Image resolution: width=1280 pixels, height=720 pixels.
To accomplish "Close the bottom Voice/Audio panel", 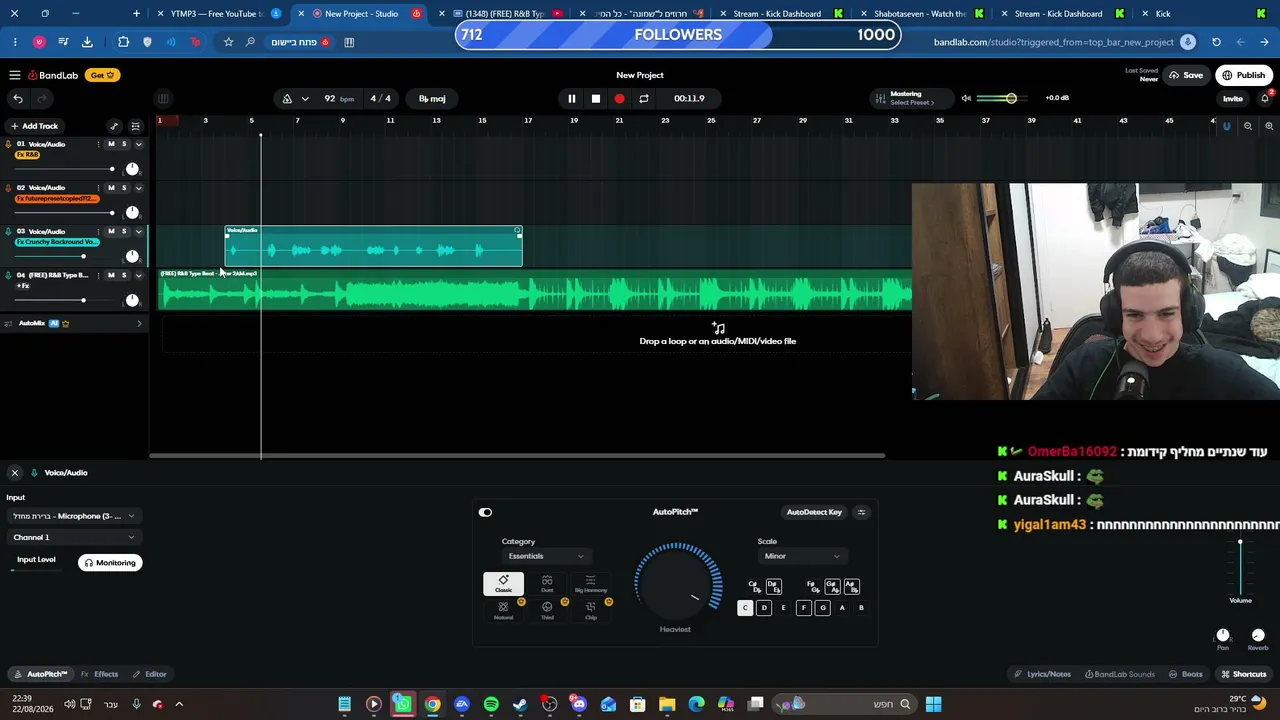I will 15,473.
